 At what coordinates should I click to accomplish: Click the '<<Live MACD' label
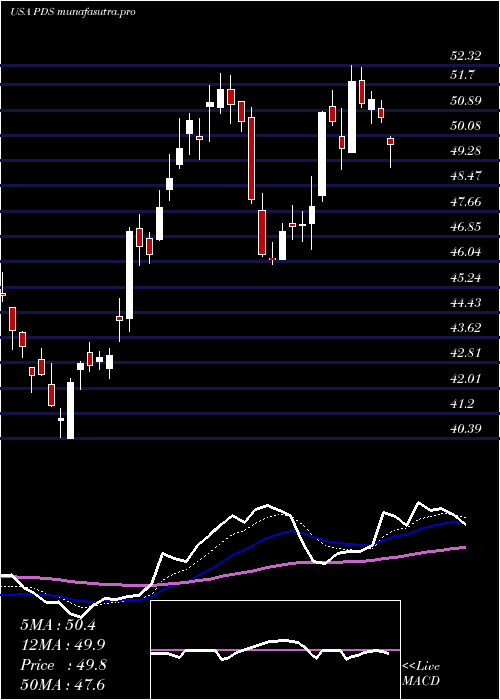click(x=421, y=674)
